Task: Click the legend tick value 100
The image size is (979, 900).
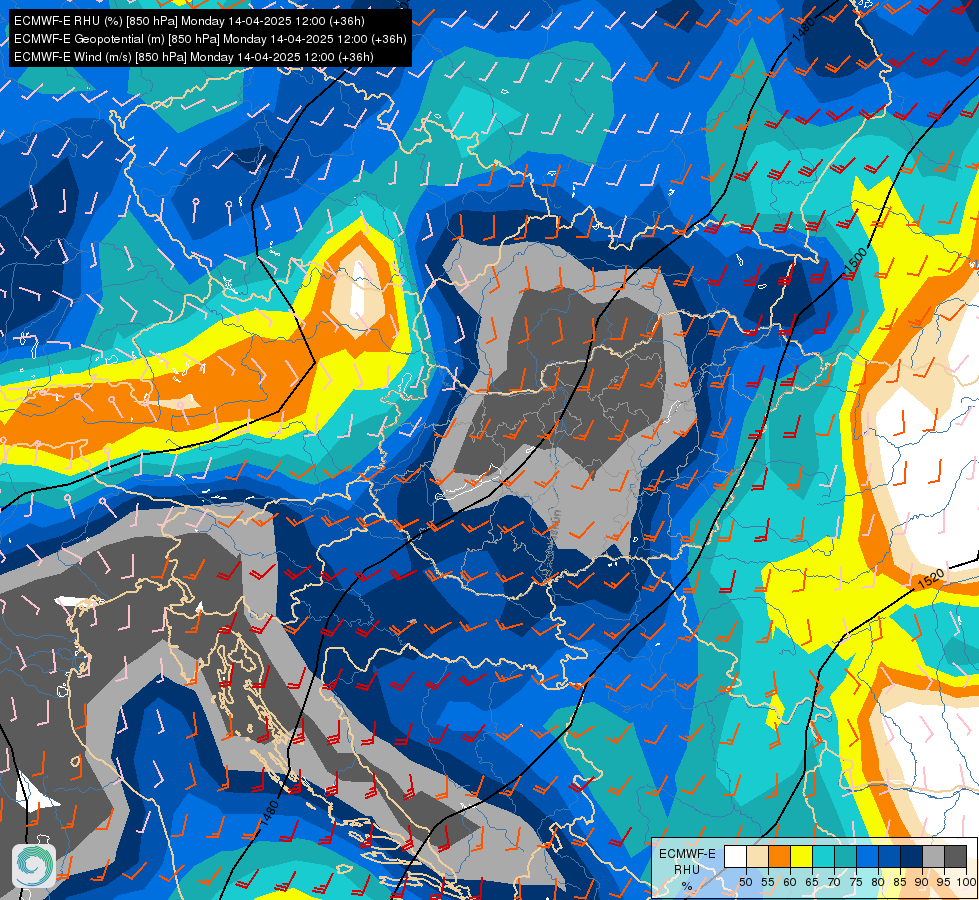Action: (x=966, y=882)
